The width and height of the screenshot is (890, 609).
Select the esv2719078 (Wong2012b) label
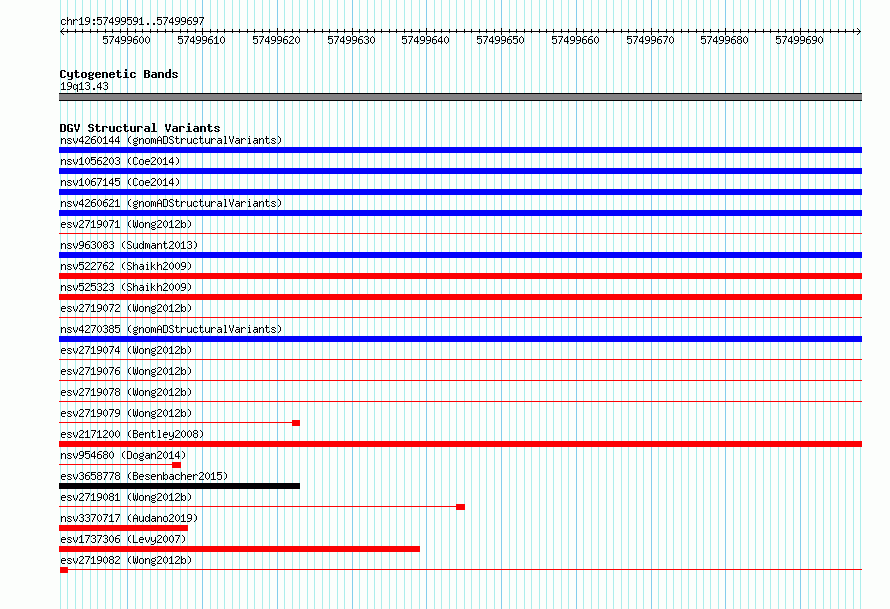pos(126,392)
